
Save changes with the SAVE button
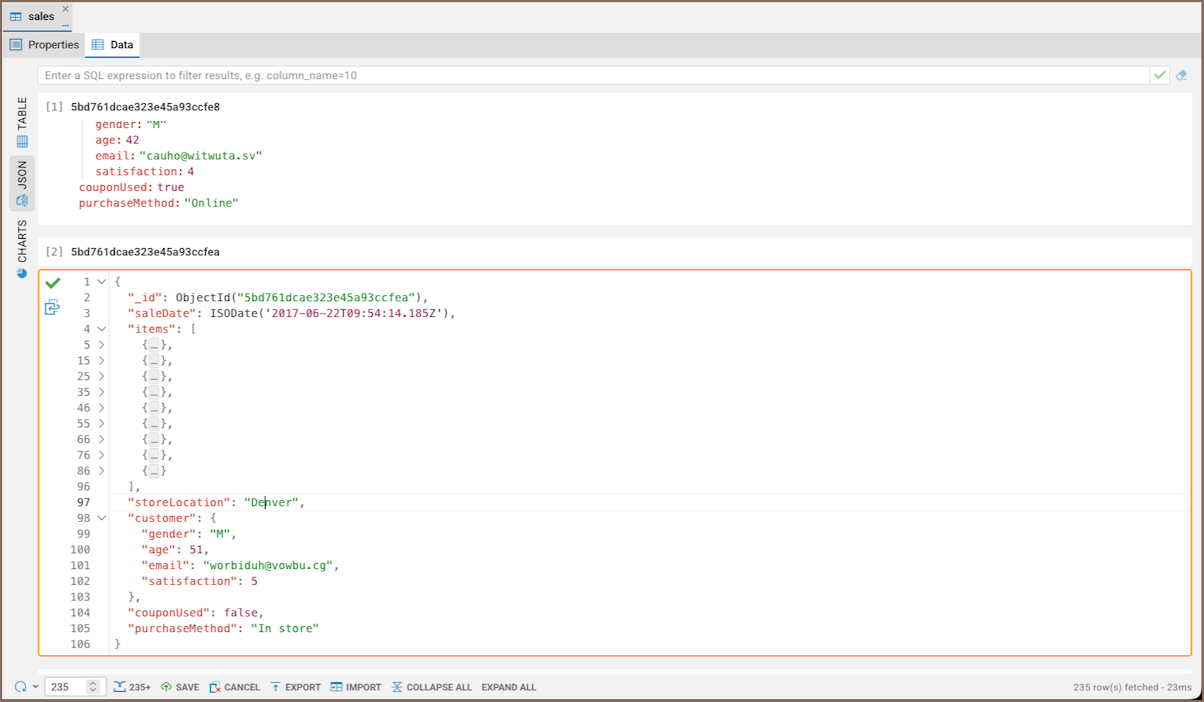click(x=180, y=687)
